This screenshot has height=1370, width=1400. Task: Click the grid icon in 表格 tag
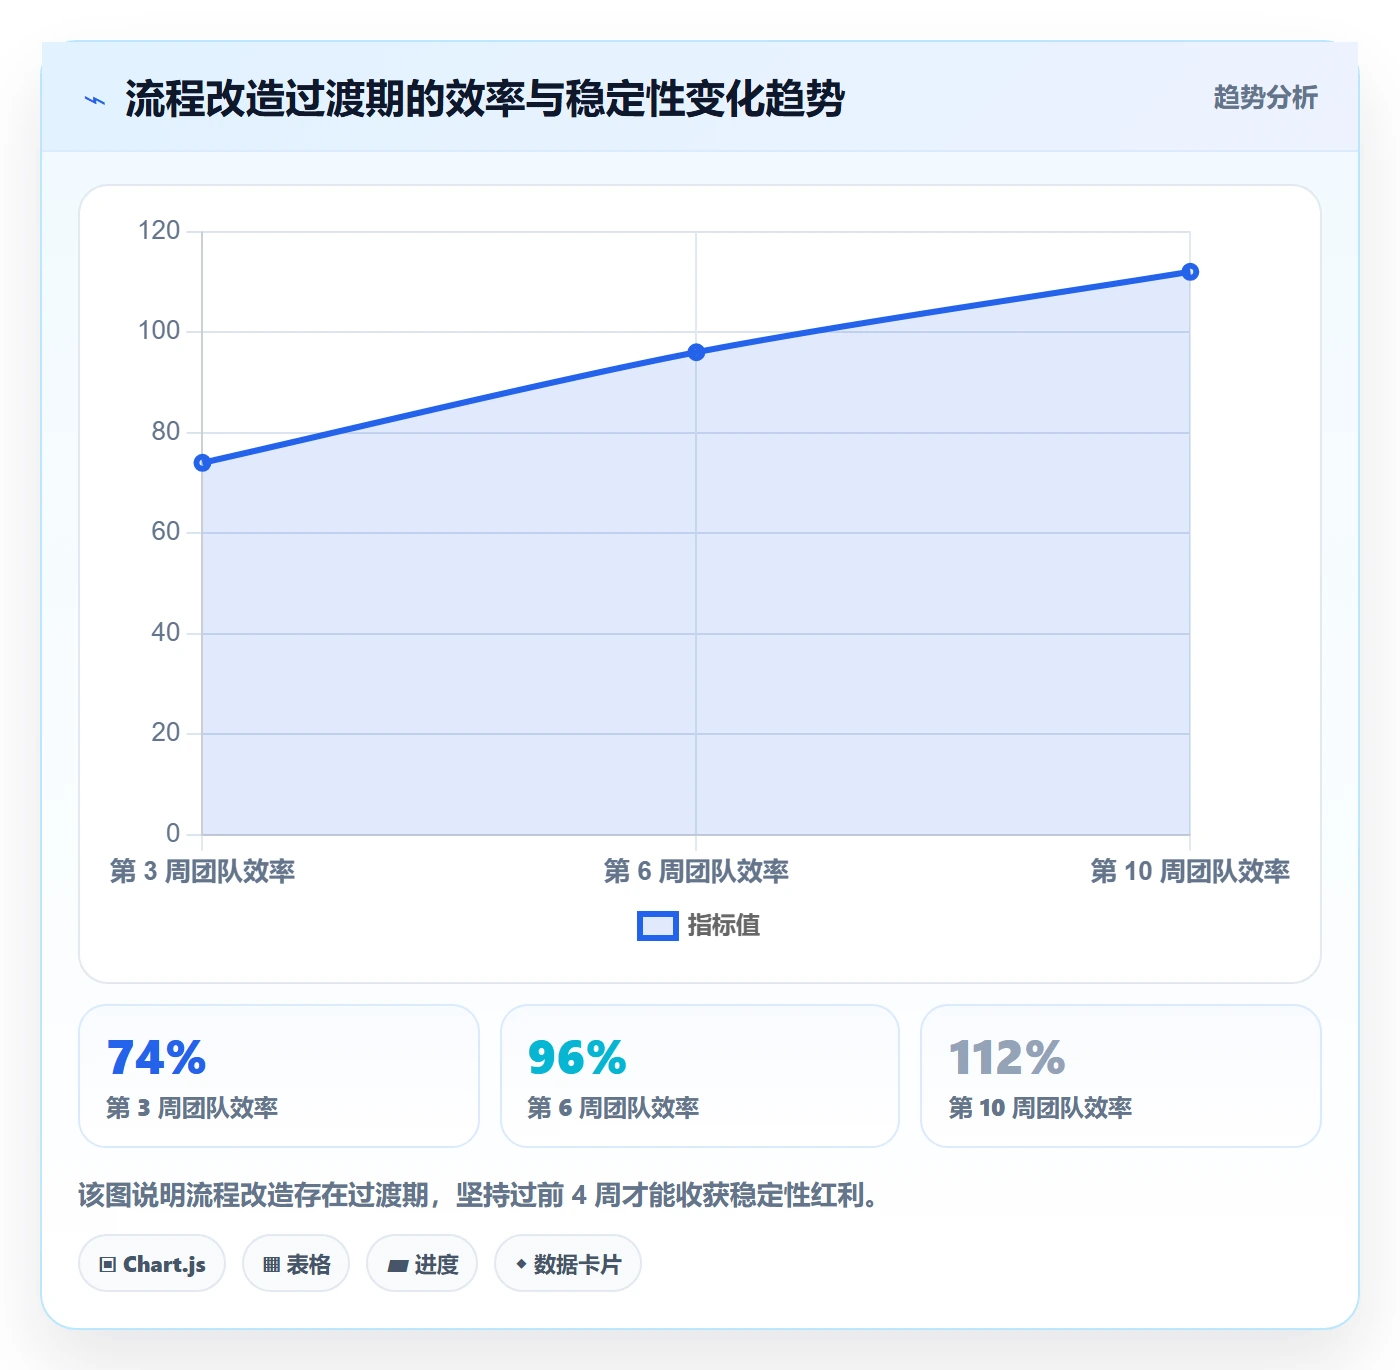coord(271,1265)
